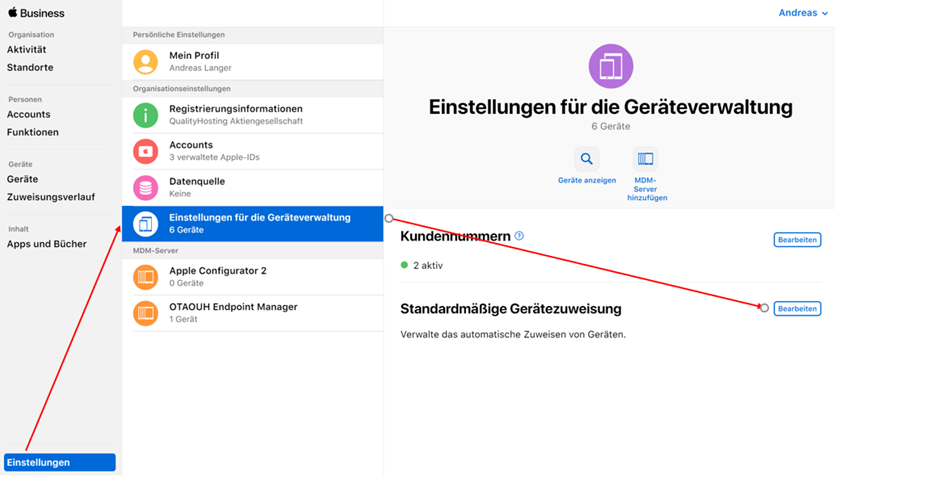Click the OTAOUH Endpoint Manager server icon
The height and width of the screenshot is (498, 945).
(x=145, y=313)
